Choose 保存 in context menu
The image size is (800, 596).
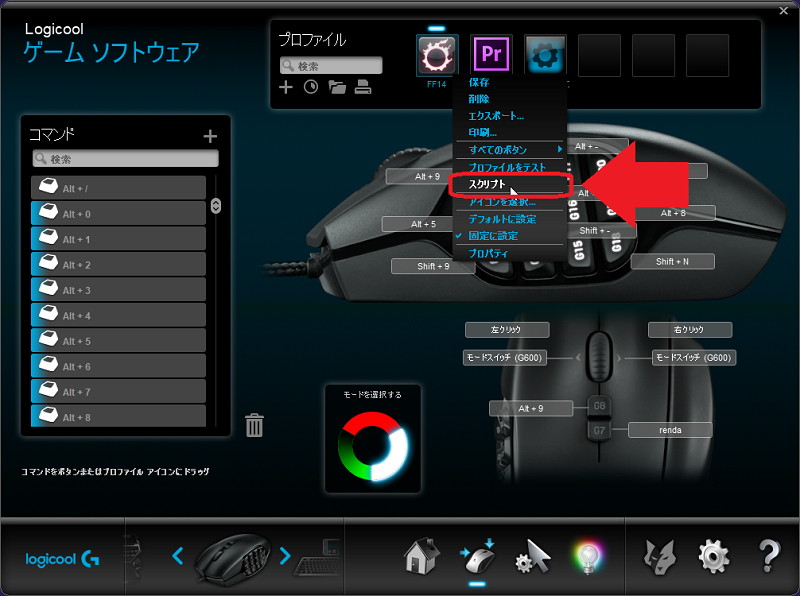[x=479, y=82]
